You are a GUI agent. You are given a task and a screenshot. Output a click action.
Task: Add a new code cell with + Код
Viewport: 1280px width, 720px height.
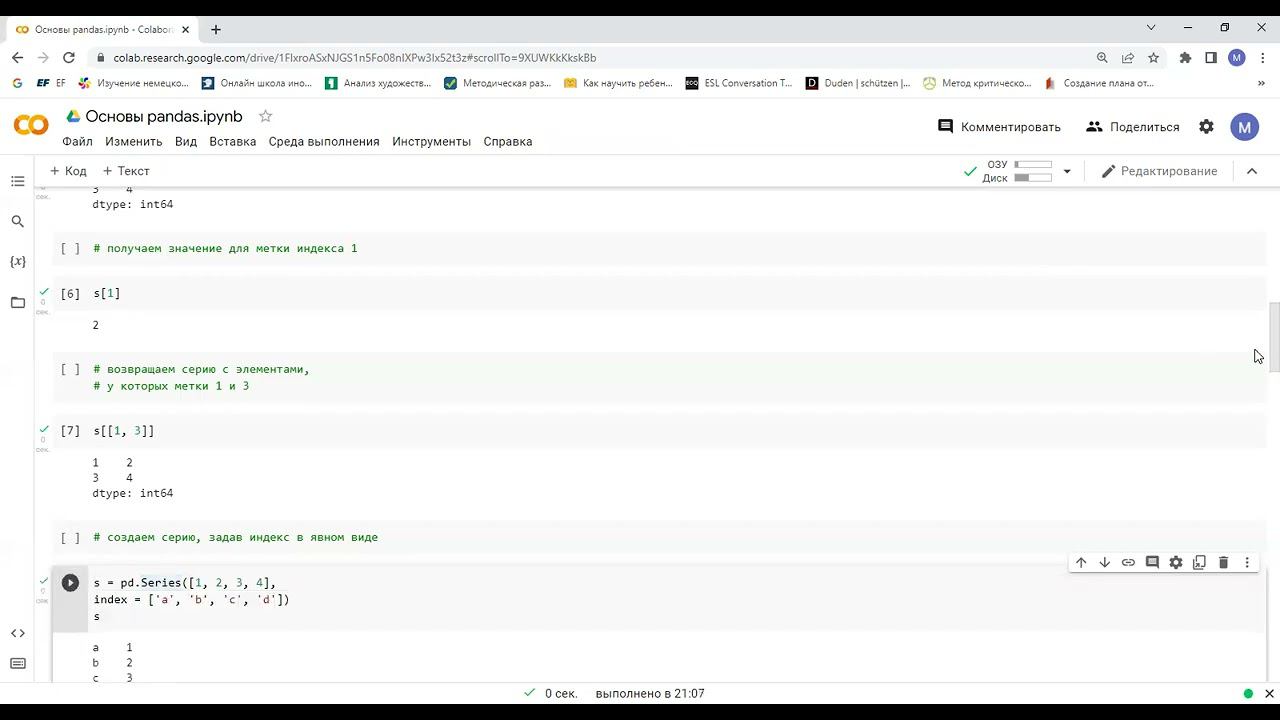click(69, 171)
